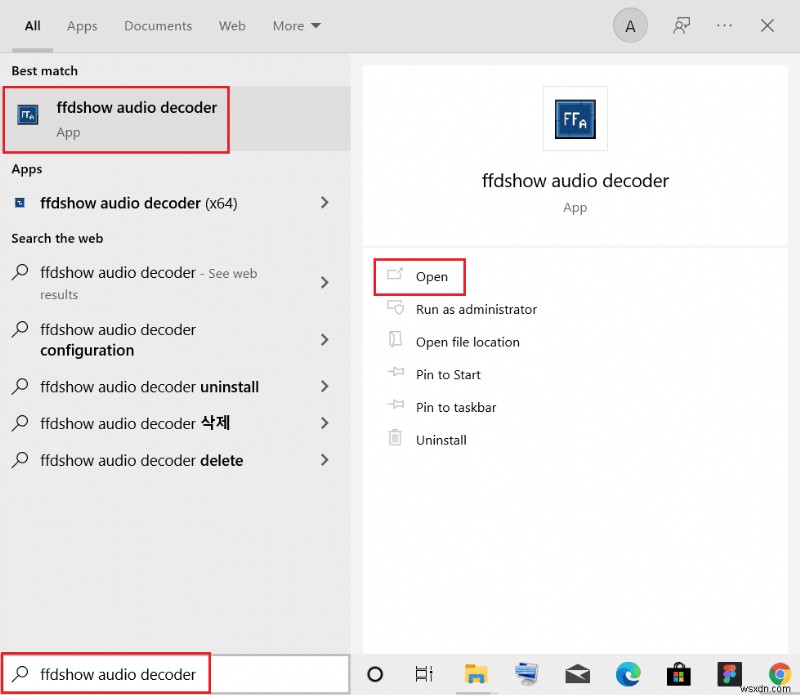Viewport: 800px width, 697px height.
Task: Launch File Explorer from the taskbar
Action: point(475,674)
